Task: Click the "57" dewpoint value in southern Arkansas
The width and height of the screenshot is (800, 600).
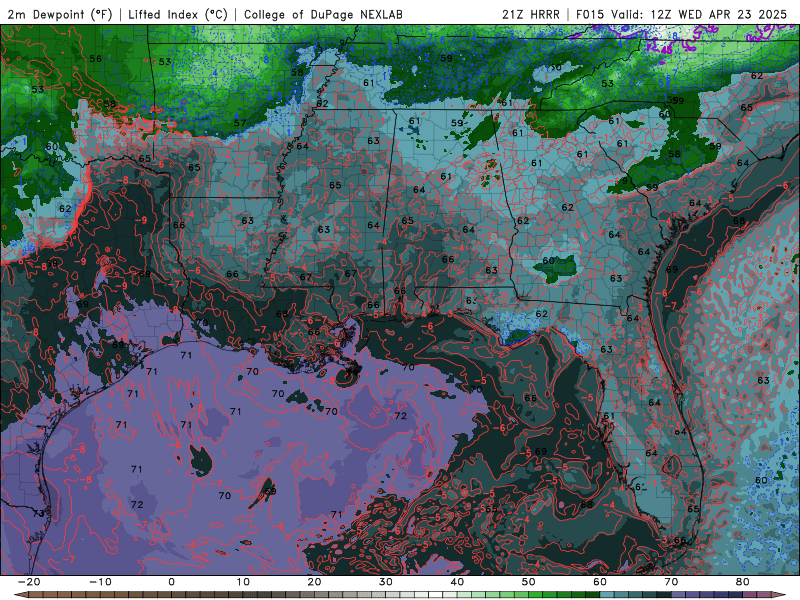Action: [x=240, y=123]
